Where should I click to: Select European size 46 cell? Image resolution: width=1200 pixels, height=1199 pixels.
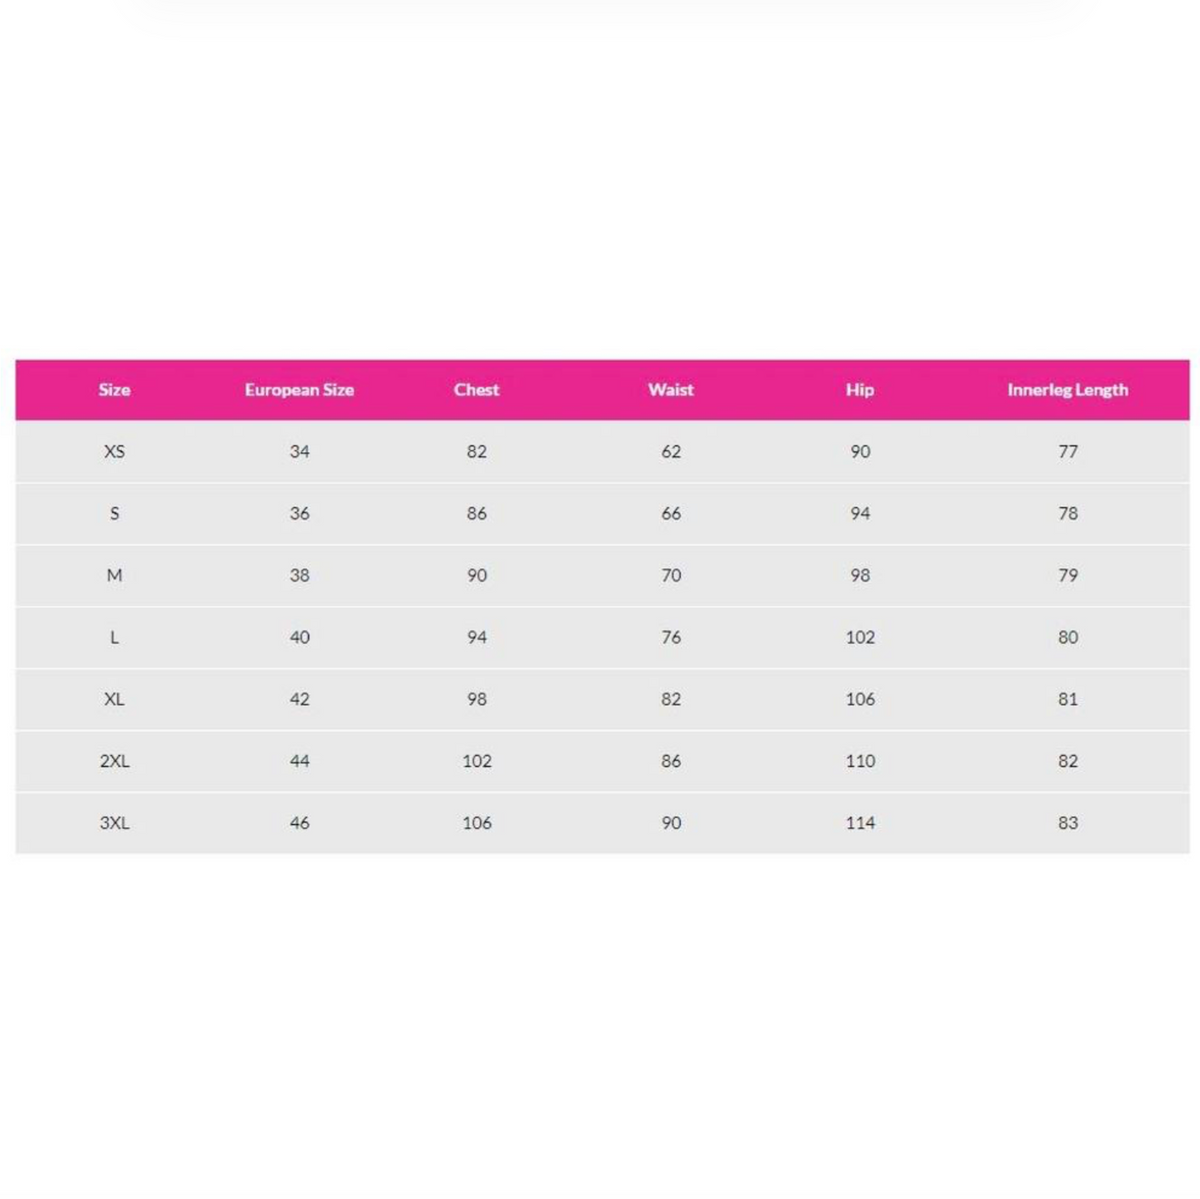click(x=299, y=824)
